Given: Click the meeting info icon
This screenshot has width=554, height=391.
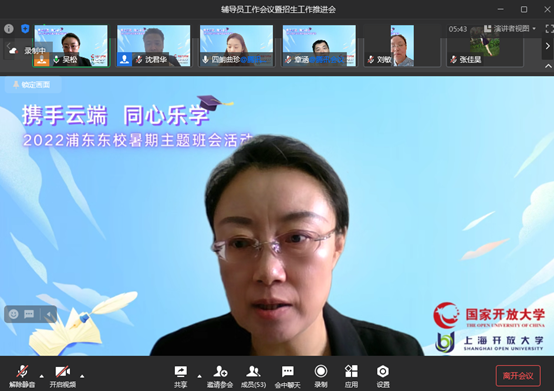Looking at the screenshot, I should pos(9,29).
